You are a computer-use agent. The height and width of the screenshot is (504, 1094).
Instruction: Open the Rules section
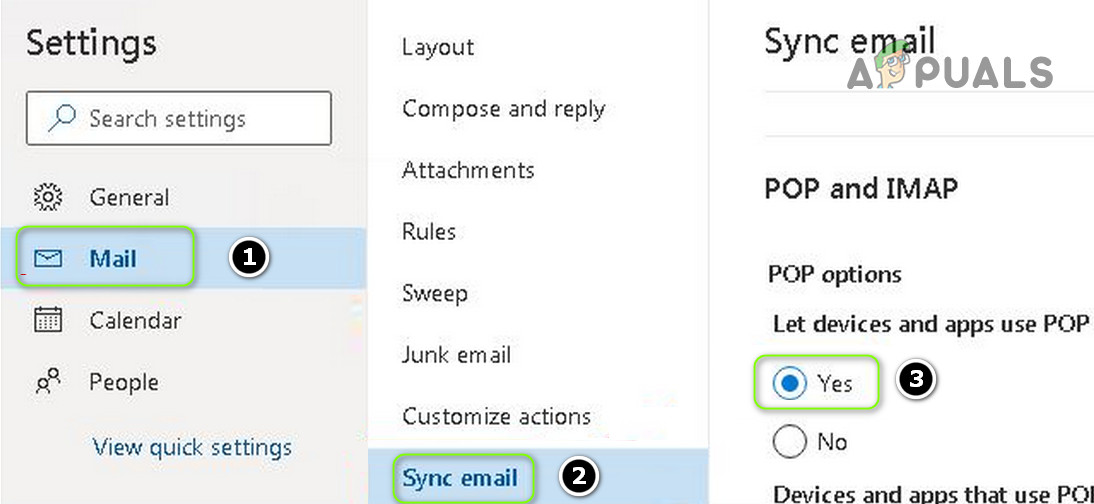tap(429, 232)
